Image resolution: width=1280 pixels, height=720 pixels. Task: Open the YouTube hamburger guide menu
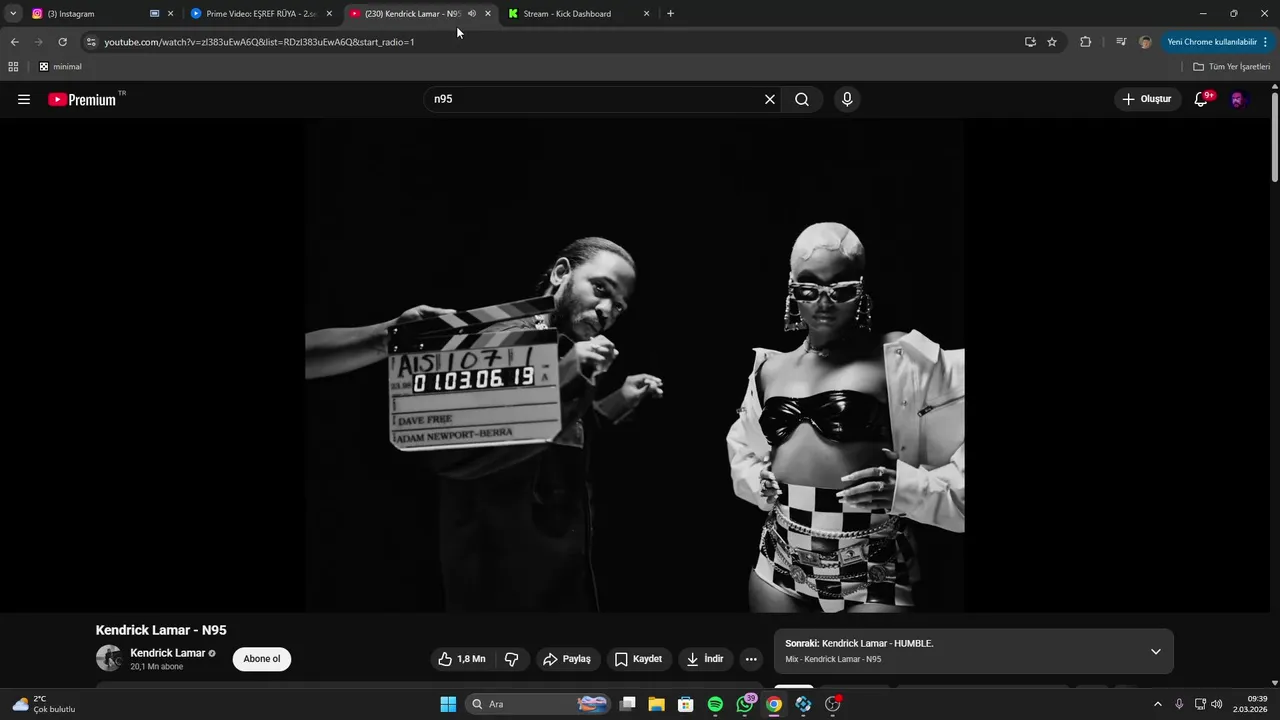pyautogui.click(x=24, y=99)
